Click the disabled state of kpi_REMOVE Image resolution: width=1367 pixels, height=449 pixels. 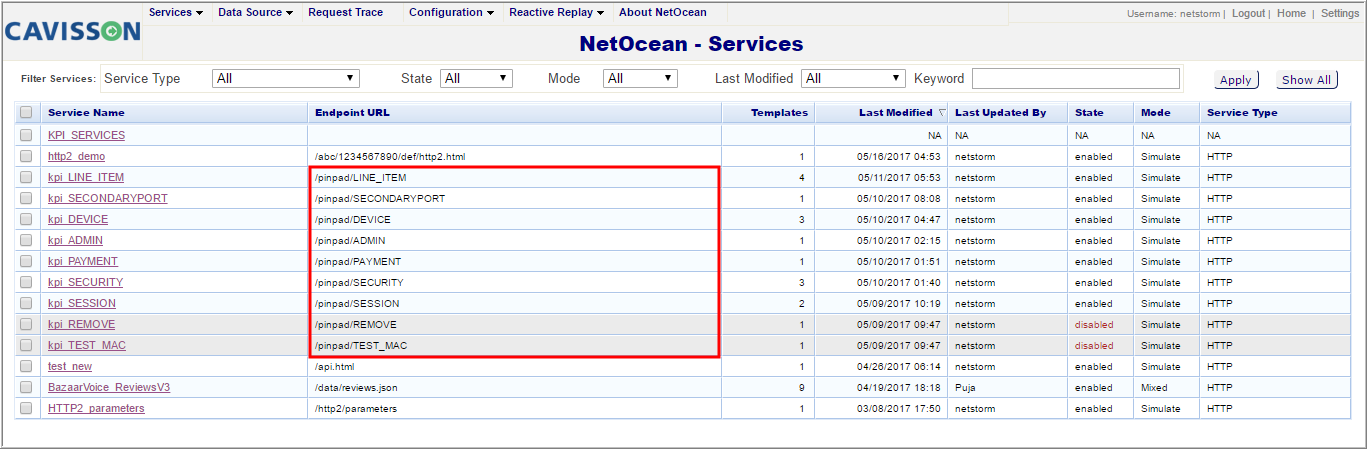1094,325
